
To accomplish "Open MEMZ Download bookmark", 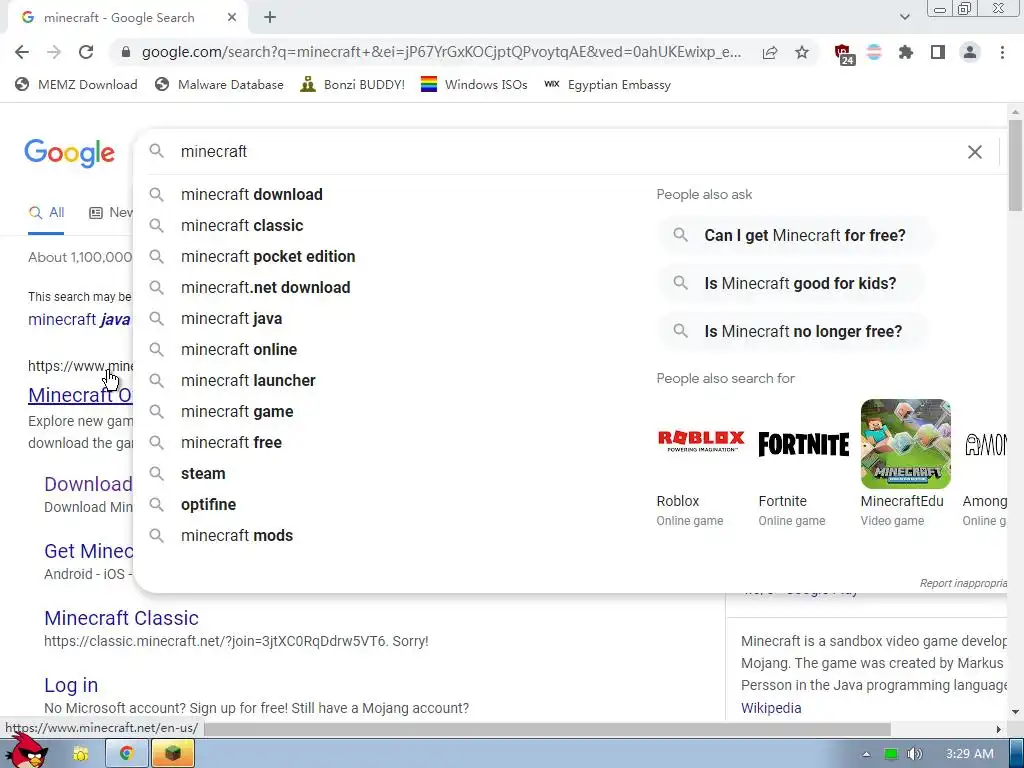I will click(76, 84).
